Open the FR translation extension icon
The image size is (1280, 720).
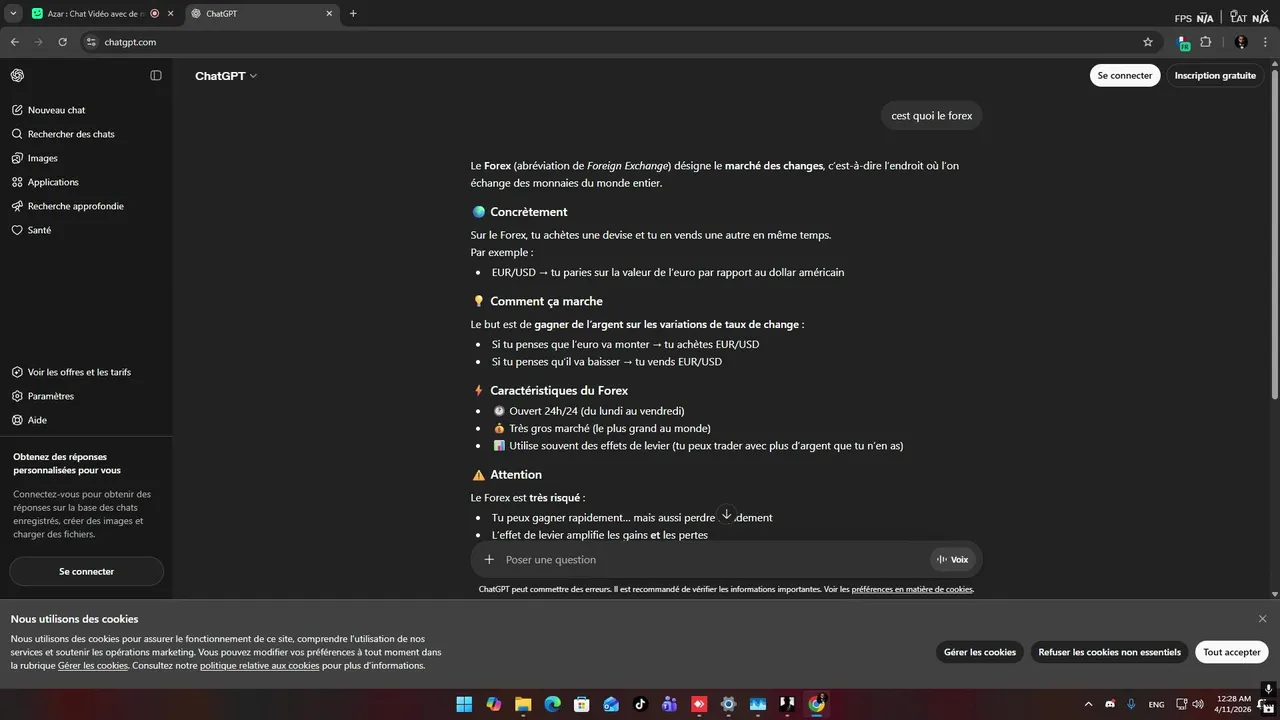point(1183,42)
